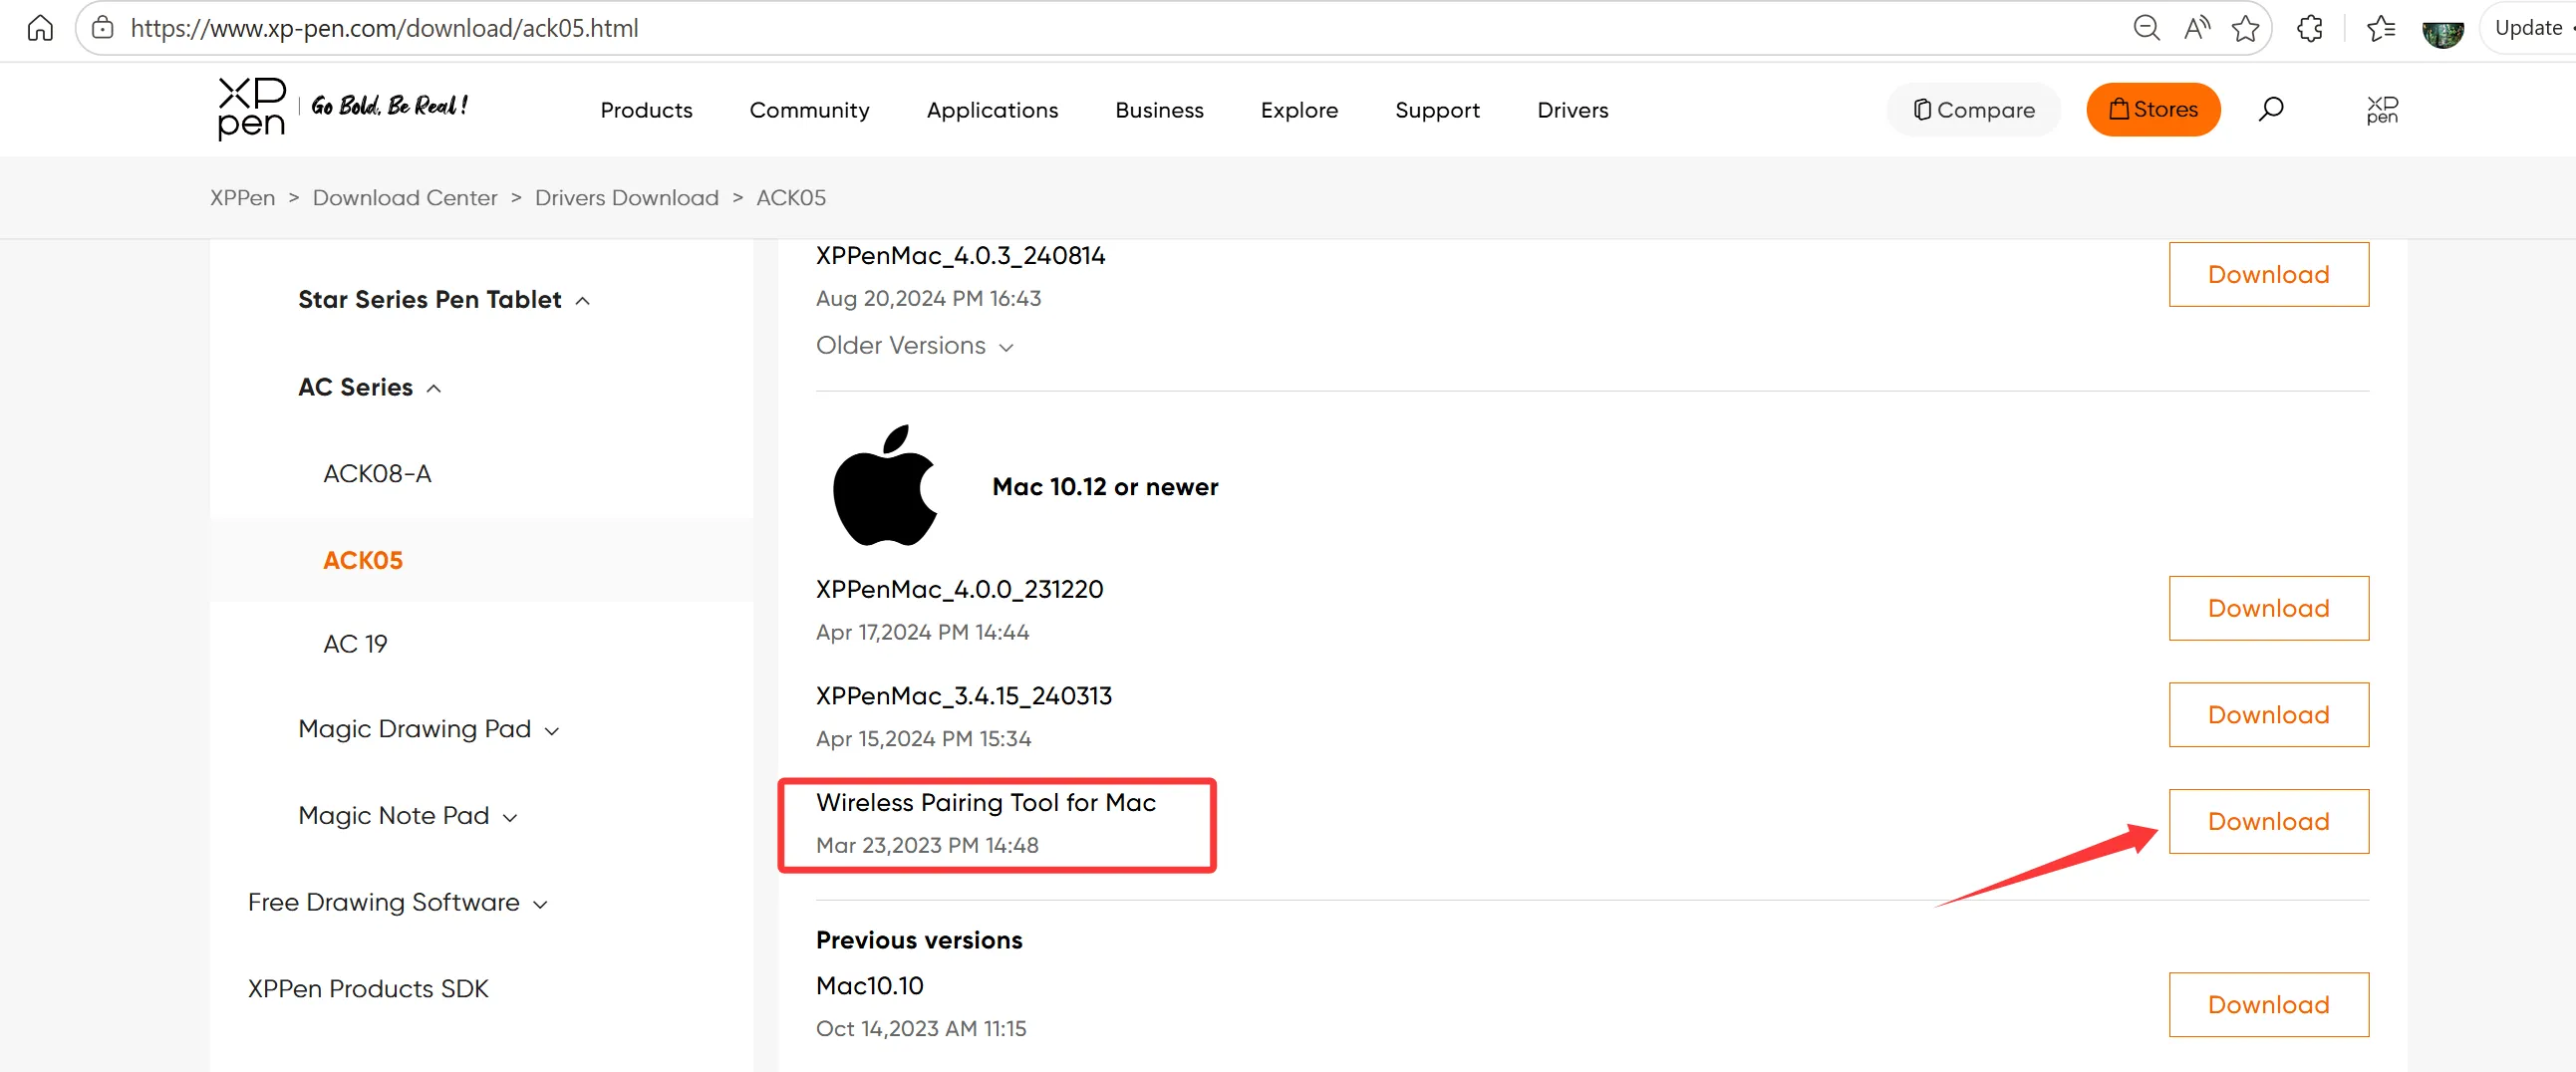Click the browser address bar URL
The image size is (2576, 1072).
[384, 28]
